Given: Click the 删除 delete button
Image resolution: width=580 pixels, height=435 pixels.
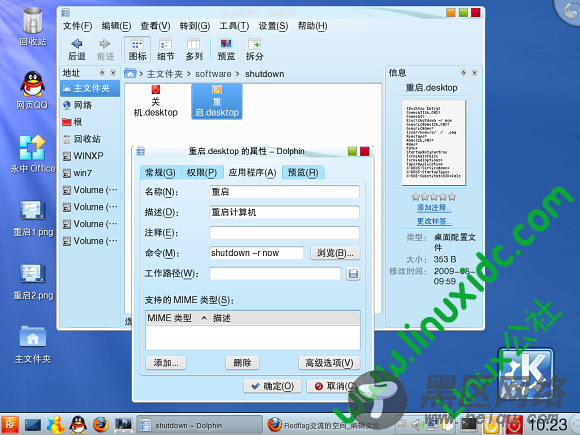Looking at the screenshot, I should [x=242, y=363].
